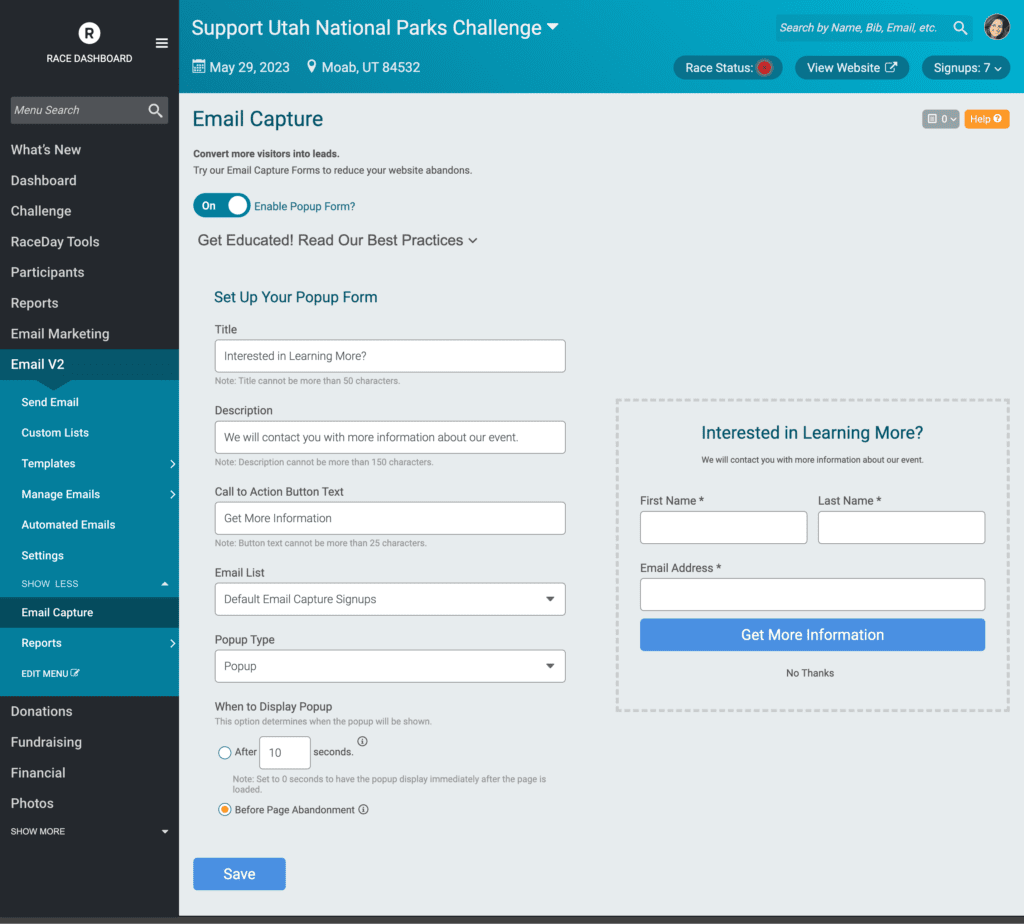Click the orange Help button
This screenshot has height=924, width=1024.
click(x=986, y=119)
